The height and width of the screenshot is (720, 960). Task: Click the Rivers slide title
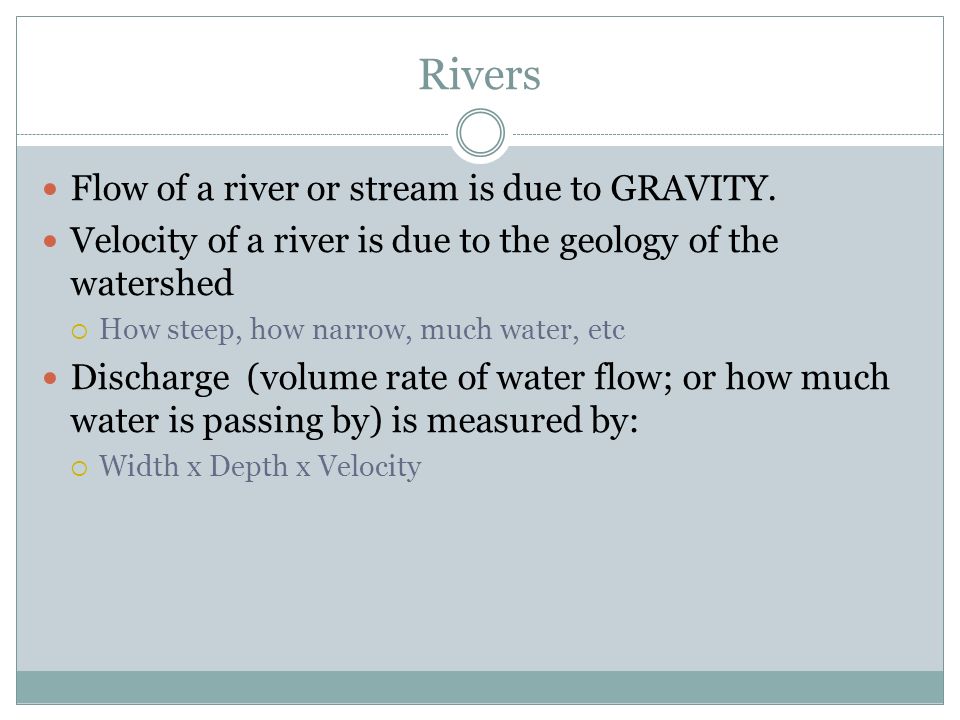click(479, 75)
